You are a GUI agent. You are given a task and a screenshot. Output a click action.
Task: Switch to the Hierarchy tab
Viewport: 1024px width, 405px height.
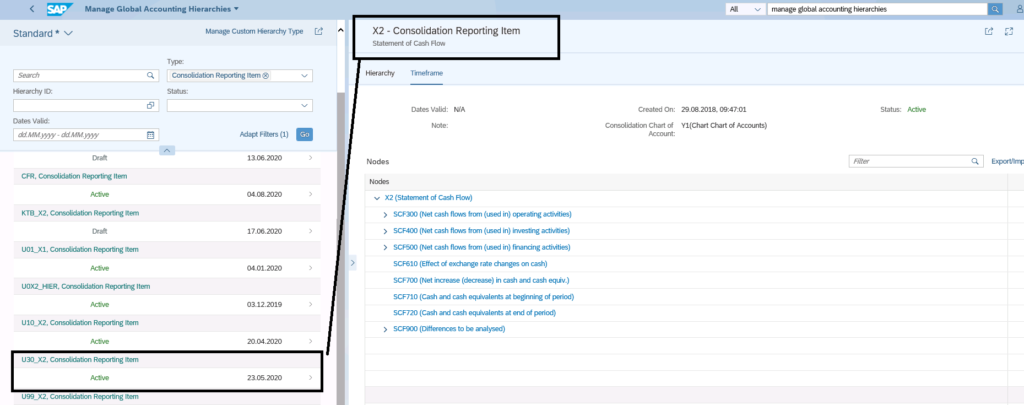(x=380, y=74)
